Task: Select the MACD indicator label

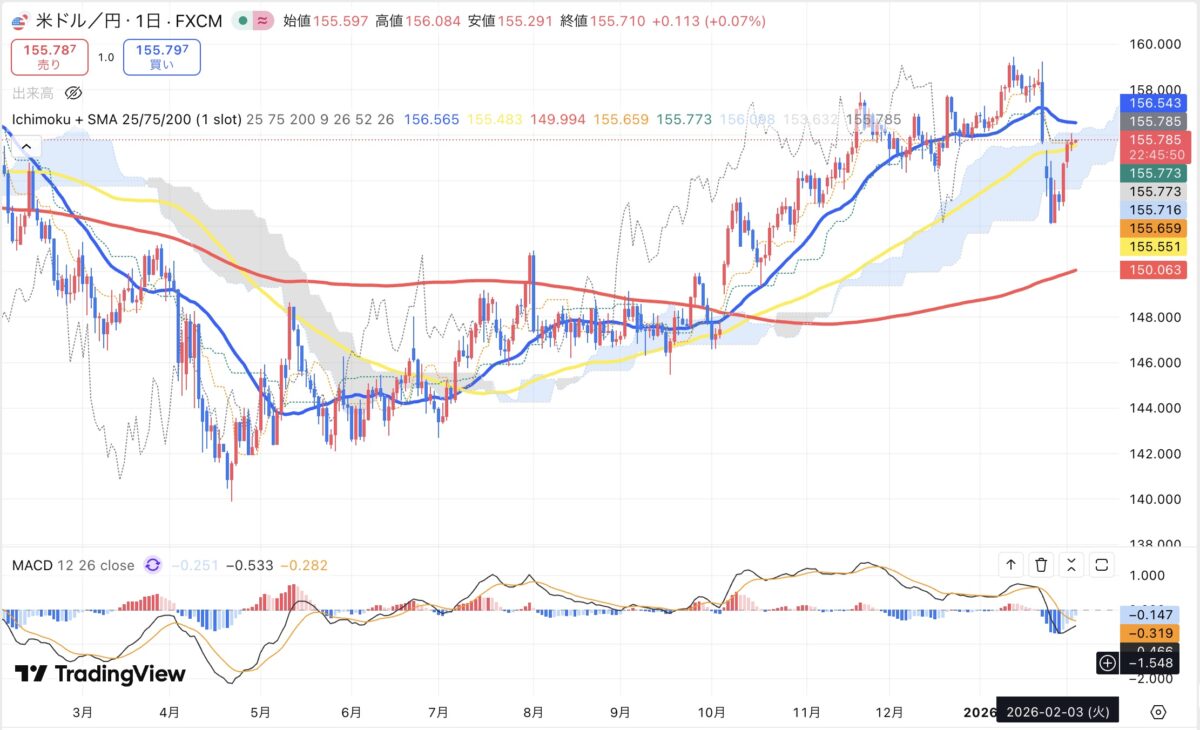Action: coord(72,565)
